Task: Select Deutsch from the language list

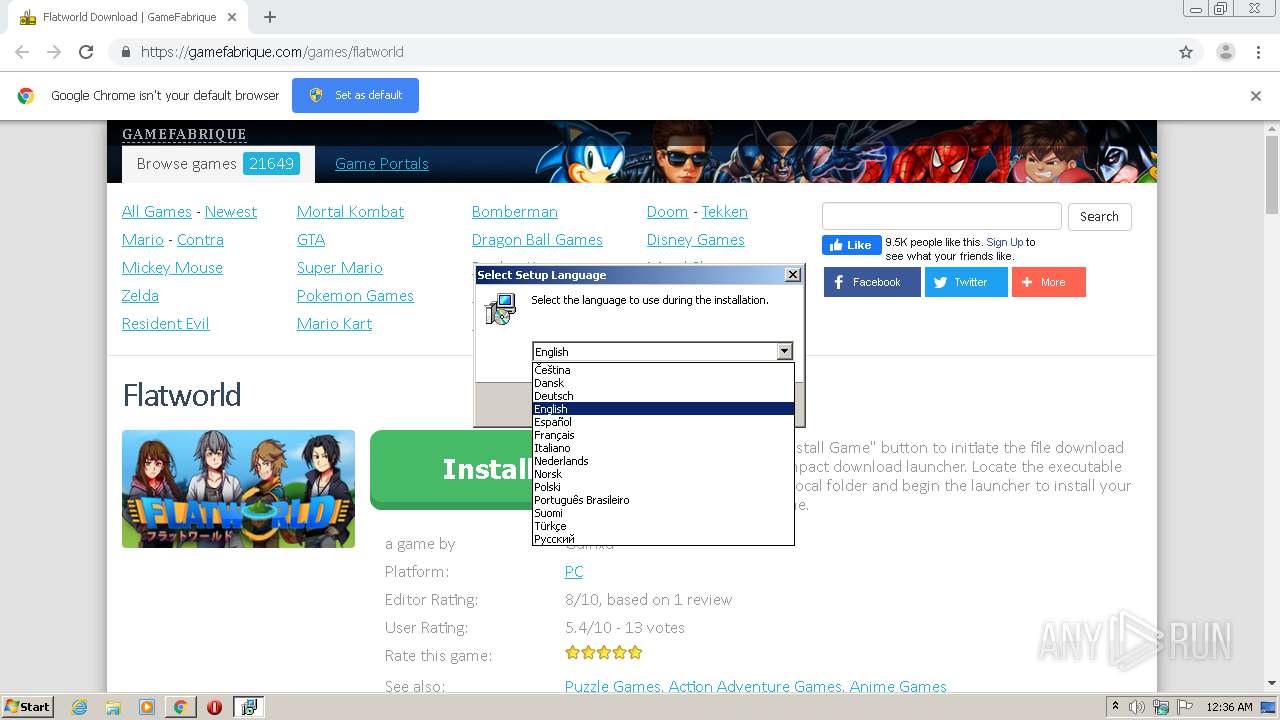Action: [x=663, y=396]
